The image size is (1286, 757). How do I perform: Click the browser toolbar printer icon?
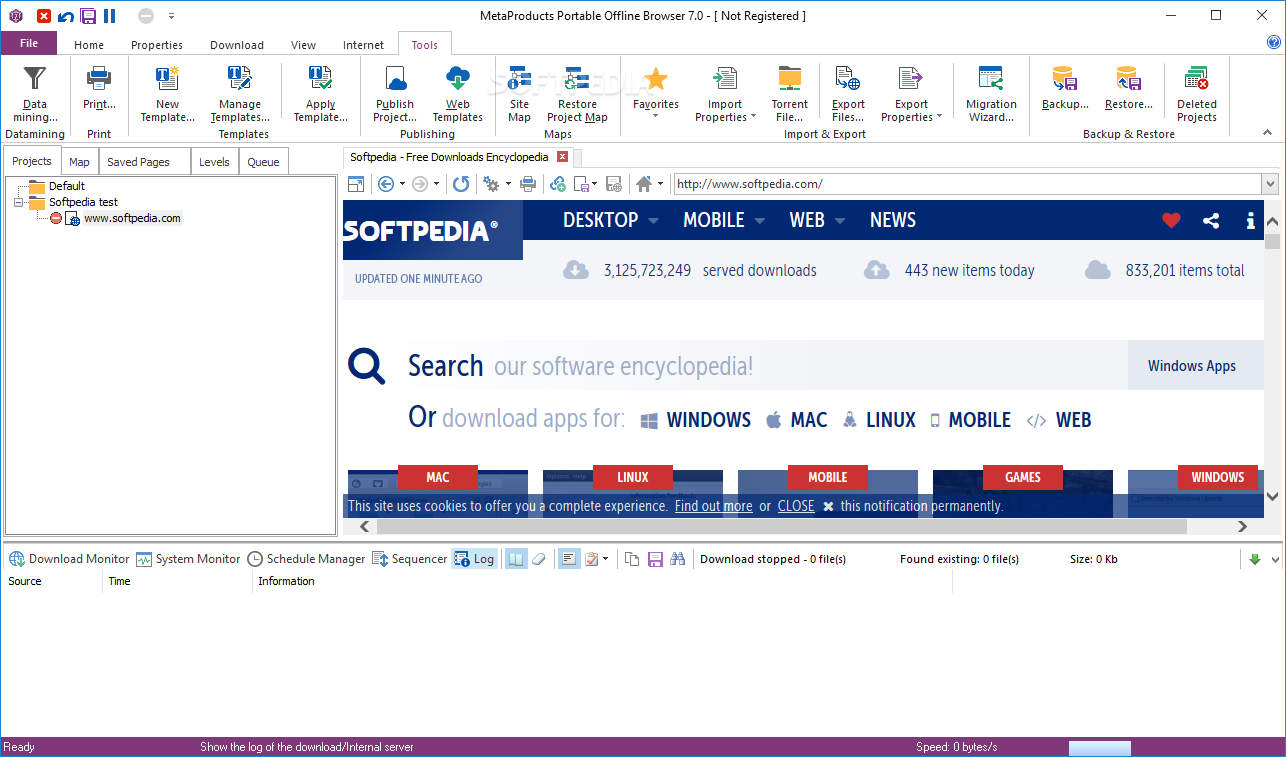[x=528, y=184]
